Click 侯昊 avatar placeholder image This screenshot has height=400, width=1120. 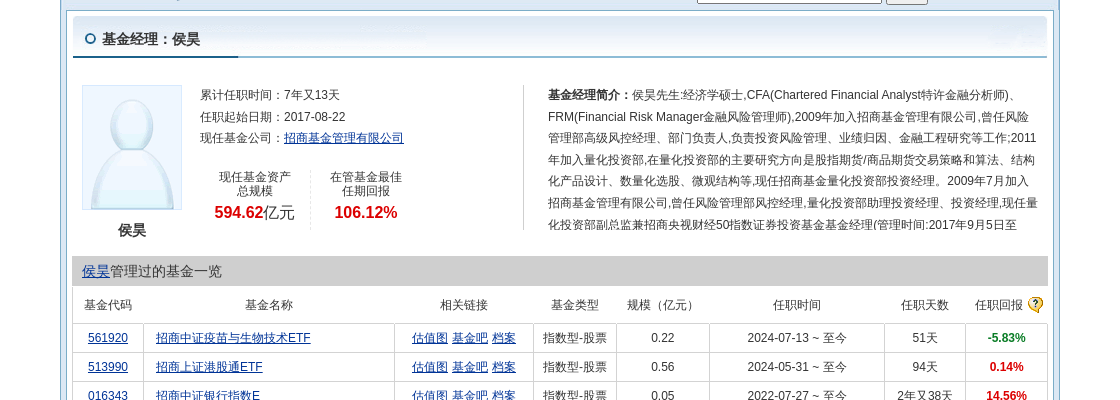point(132,147)
